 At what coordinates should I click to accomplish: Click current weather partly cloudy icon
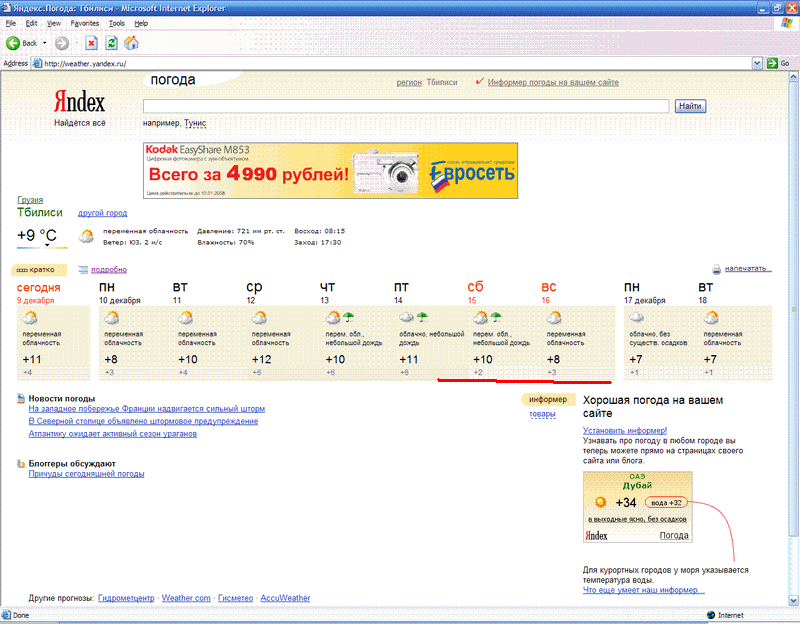tap(86, 236)
